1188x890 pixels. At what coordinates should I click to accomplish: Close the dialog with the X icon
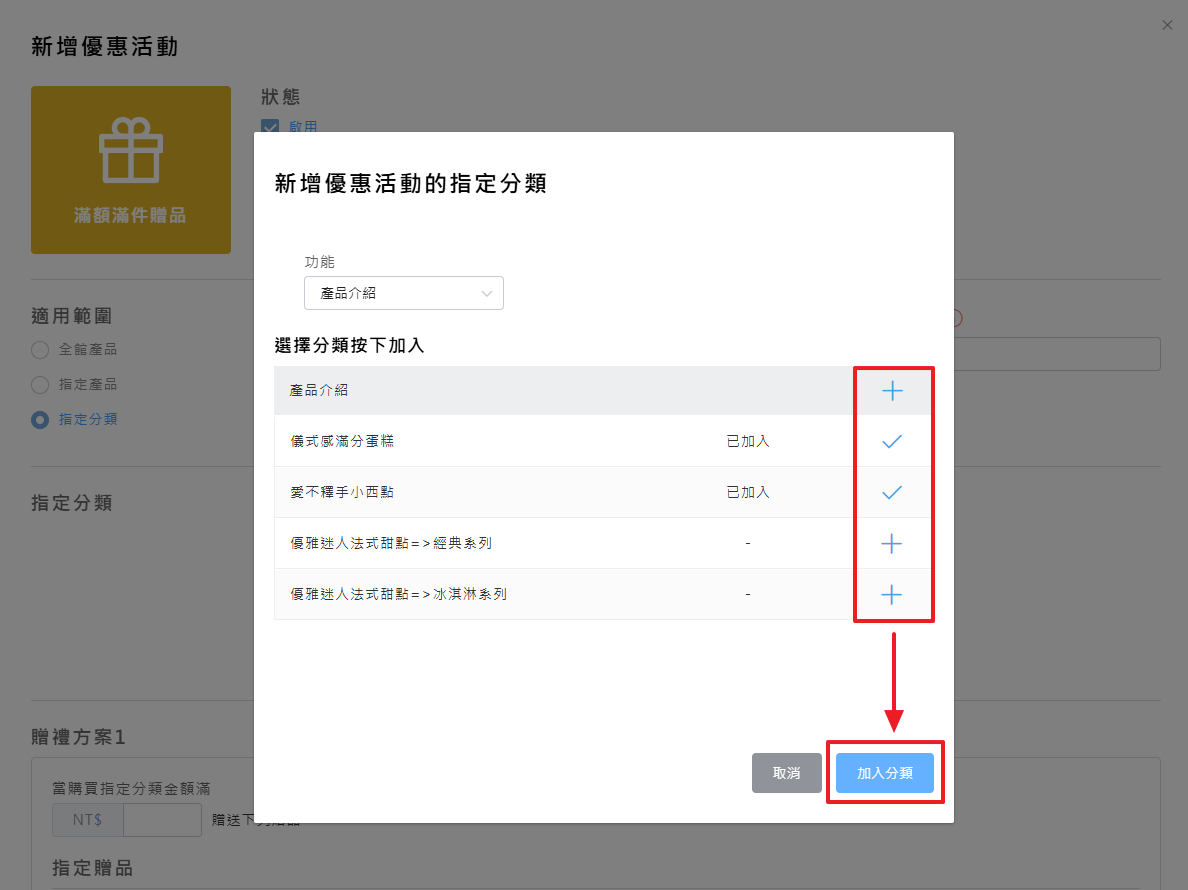click(1167, 25)
